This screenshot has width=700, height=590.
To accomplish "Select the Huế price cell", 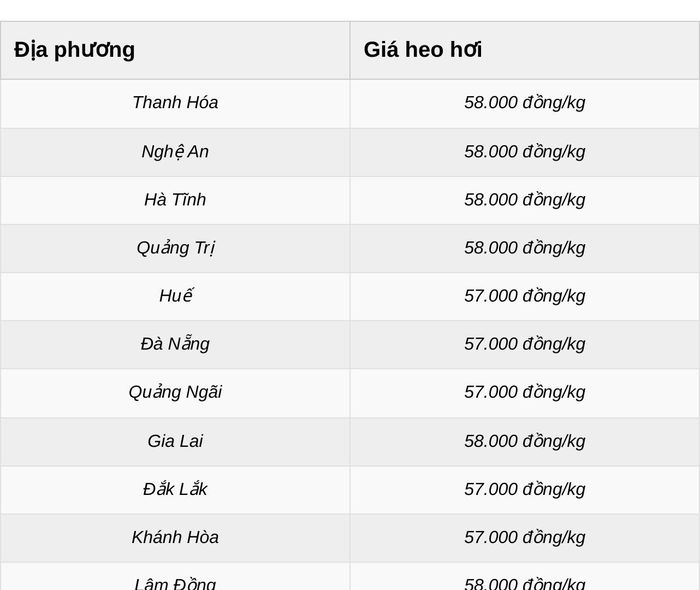I will (525, 296).
